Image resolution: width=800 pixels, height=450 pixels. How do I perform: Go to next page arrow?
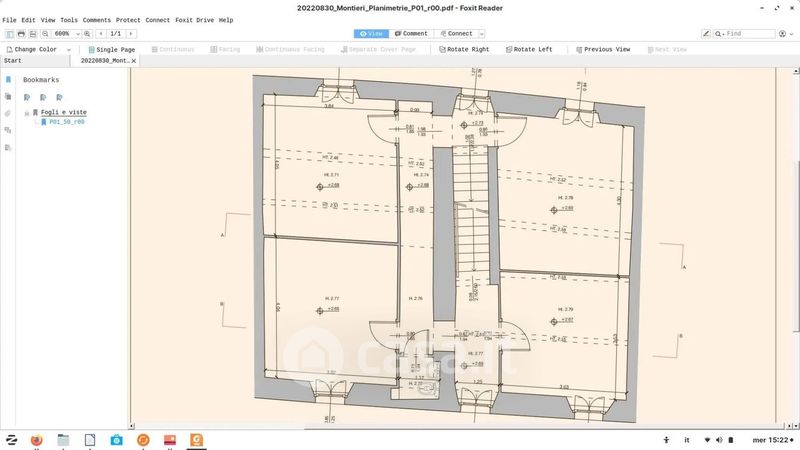(x=132, y=34)
